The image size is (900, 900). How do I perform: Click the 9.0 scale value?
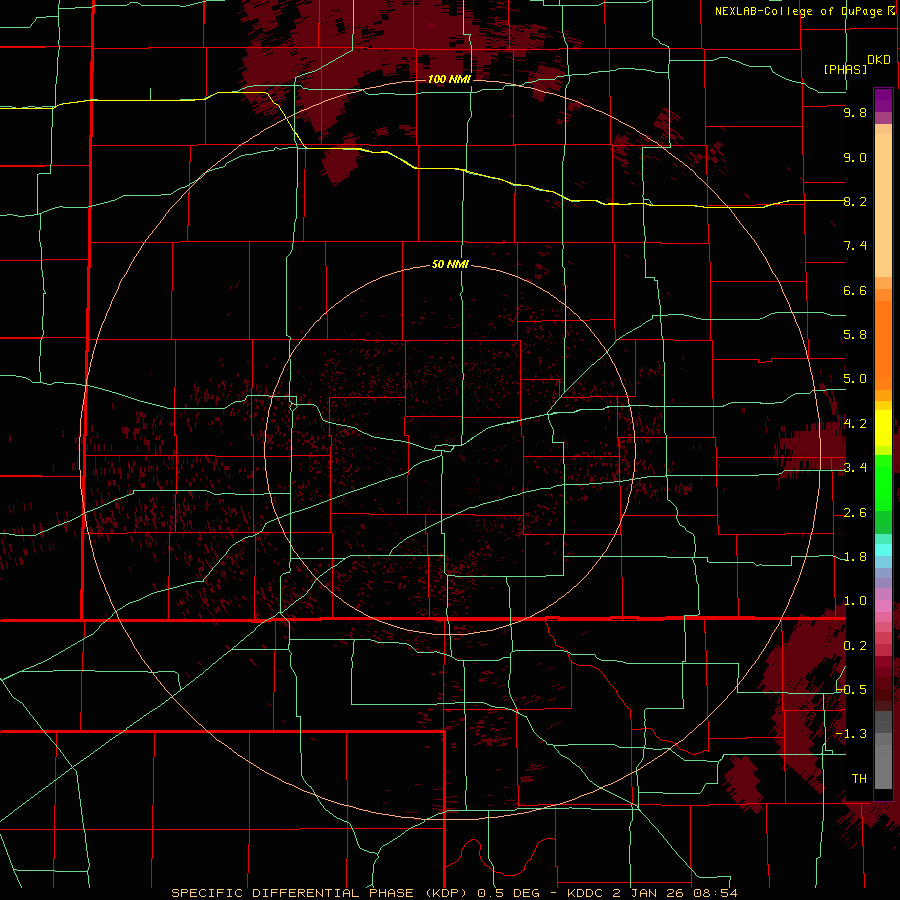(x=855, y=157)
